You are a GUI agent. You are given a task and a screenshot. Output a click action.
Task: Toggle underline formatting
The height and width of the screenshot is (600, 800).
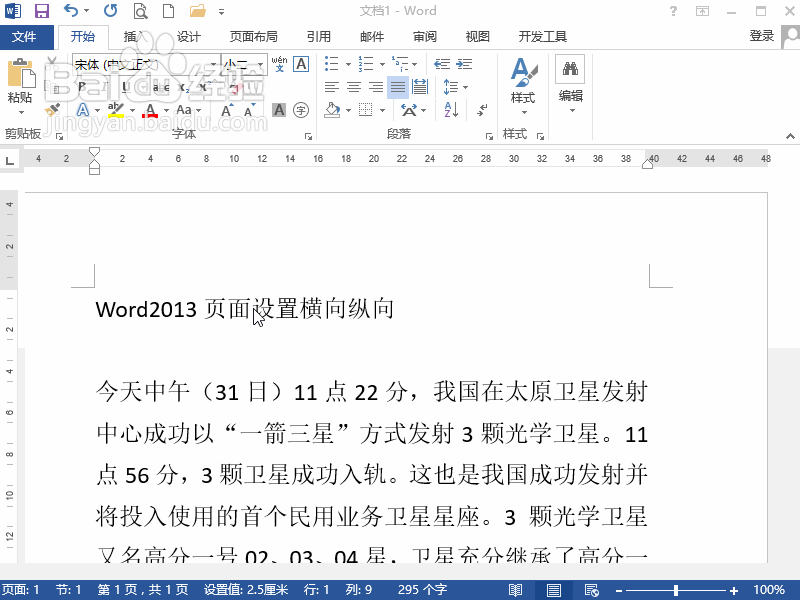[124, 86]
